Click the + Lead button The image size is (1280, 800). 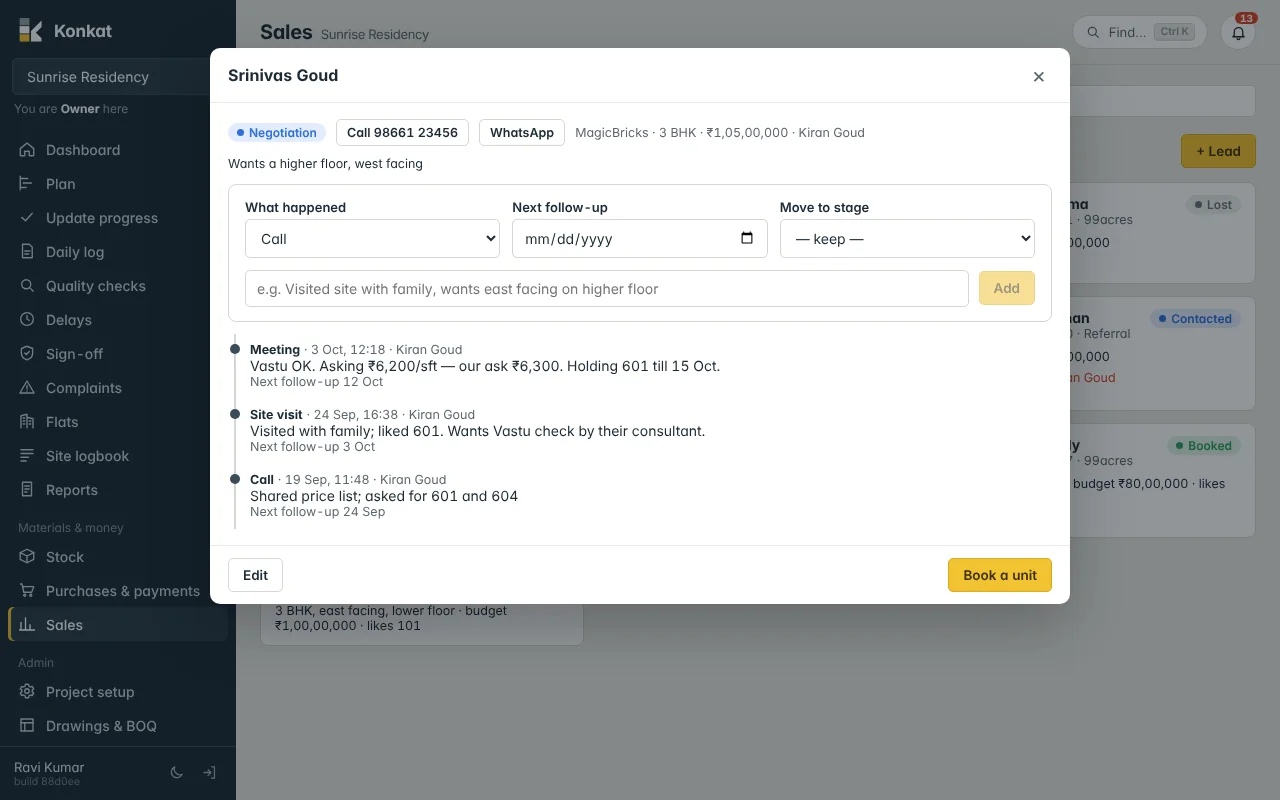point(1218,151)
